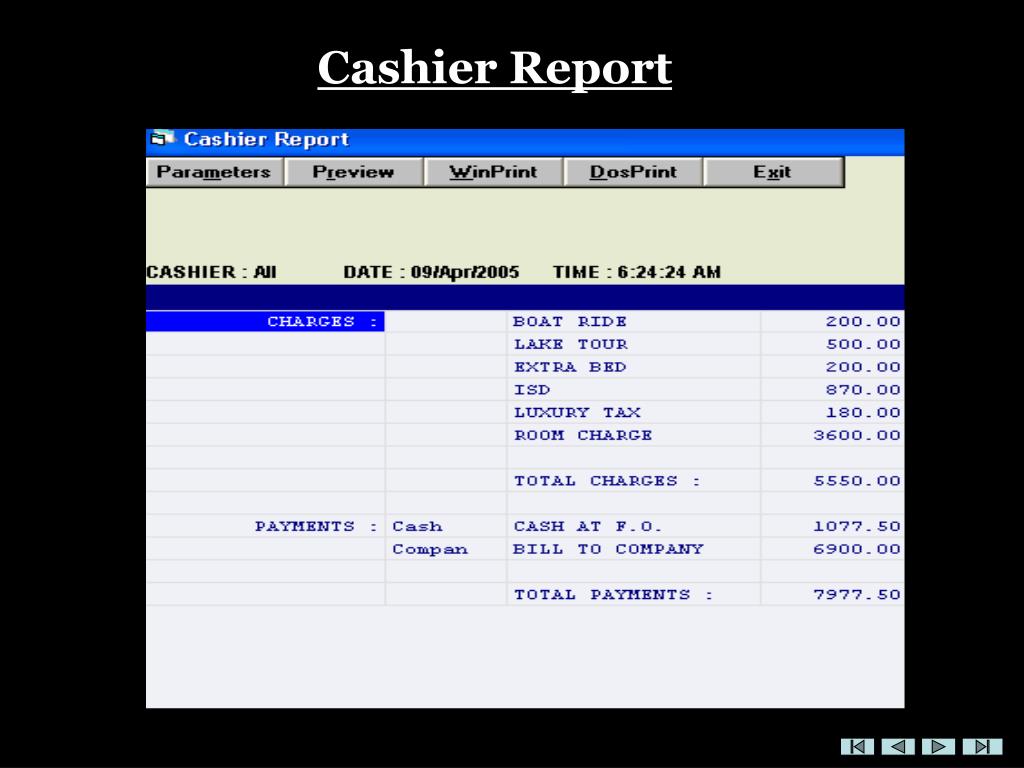The width and height of the screenshot is (1024, 768).
Task: Click the 6900.00 company bill amount
Action: [x=857, y=549]
